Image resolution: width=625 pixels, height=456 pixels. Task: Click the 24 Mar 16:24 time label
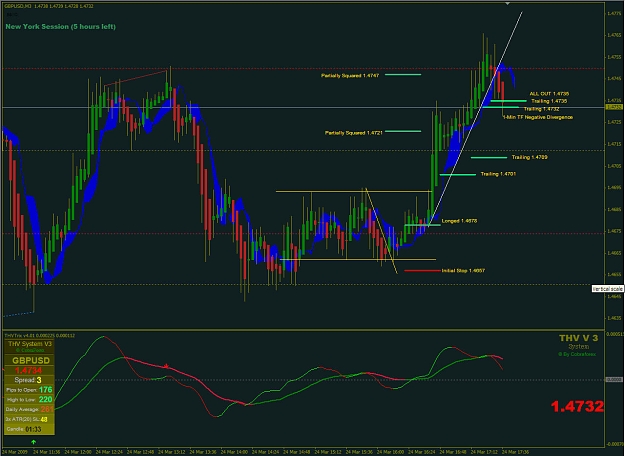pos(422,452)
